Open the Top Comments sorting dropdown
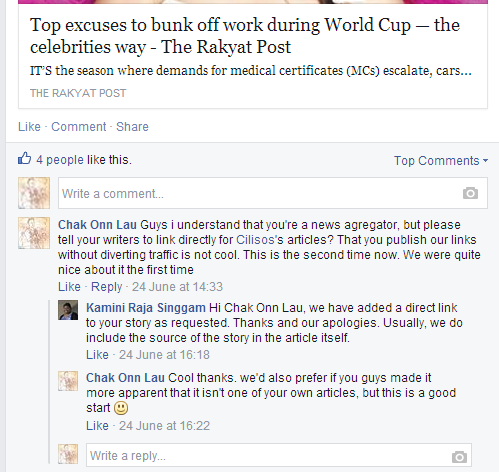Image resolution: width=499 pixels, height=472 pixels. coord(441,161)
